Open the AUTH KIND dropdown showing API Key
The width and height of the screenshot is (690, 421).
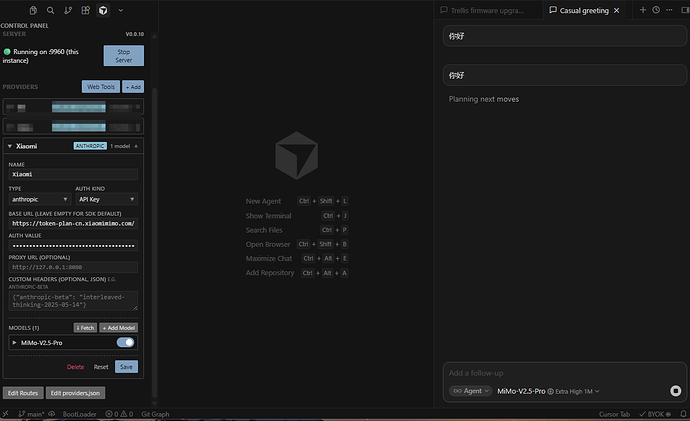click(x=106, y=199)
